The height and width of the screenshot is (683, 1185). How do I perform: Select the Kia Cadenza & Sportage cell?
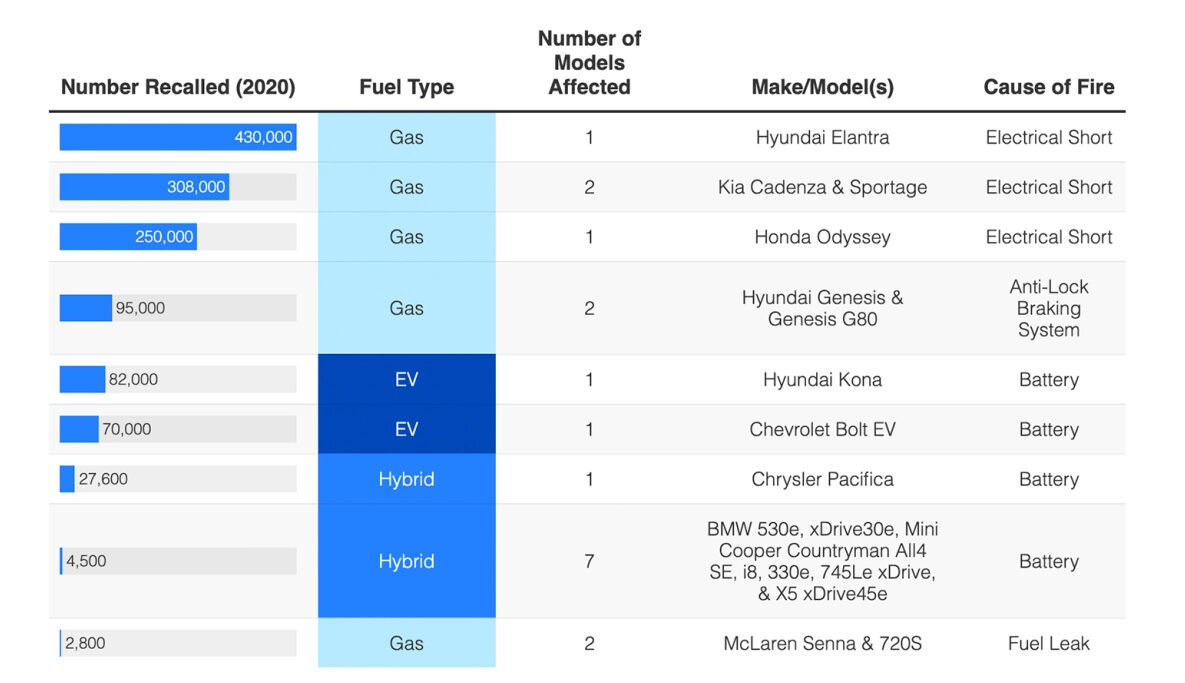[822, 187]
